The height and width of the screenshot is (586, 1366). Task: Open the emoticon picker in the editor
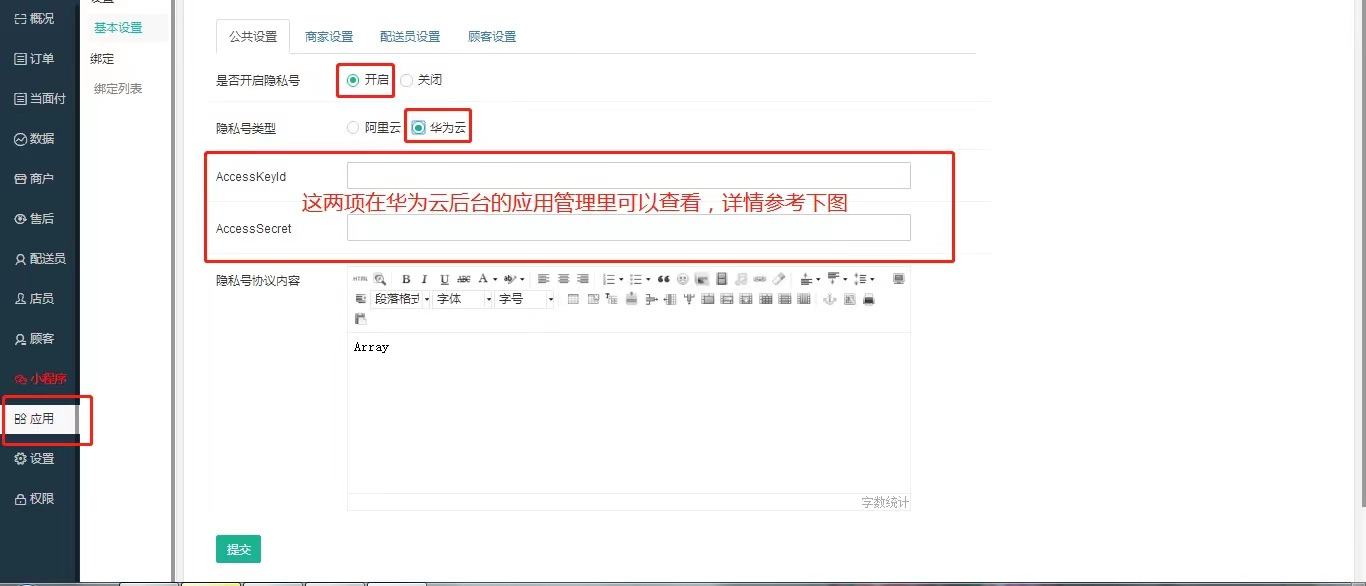tap(682, 279)
